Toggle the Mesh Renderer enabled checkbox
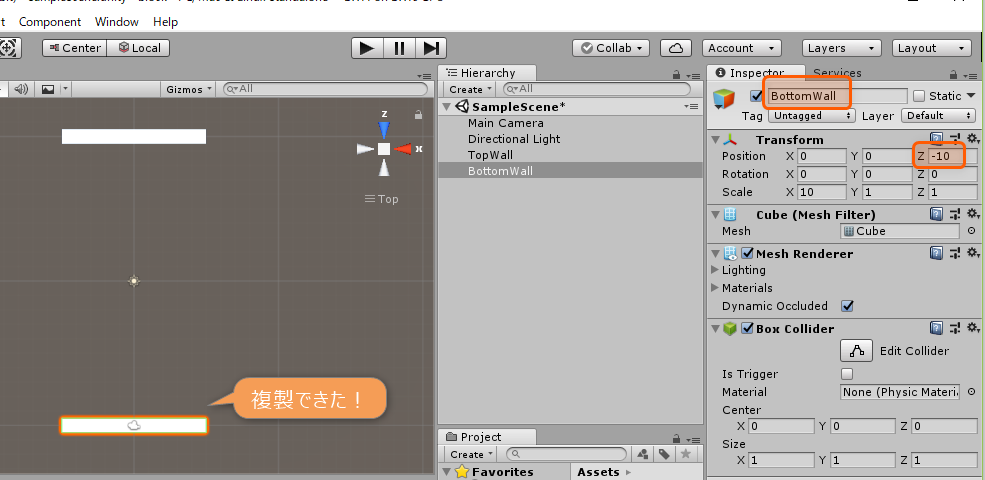 pyautogui.click(x=748, y=254)
